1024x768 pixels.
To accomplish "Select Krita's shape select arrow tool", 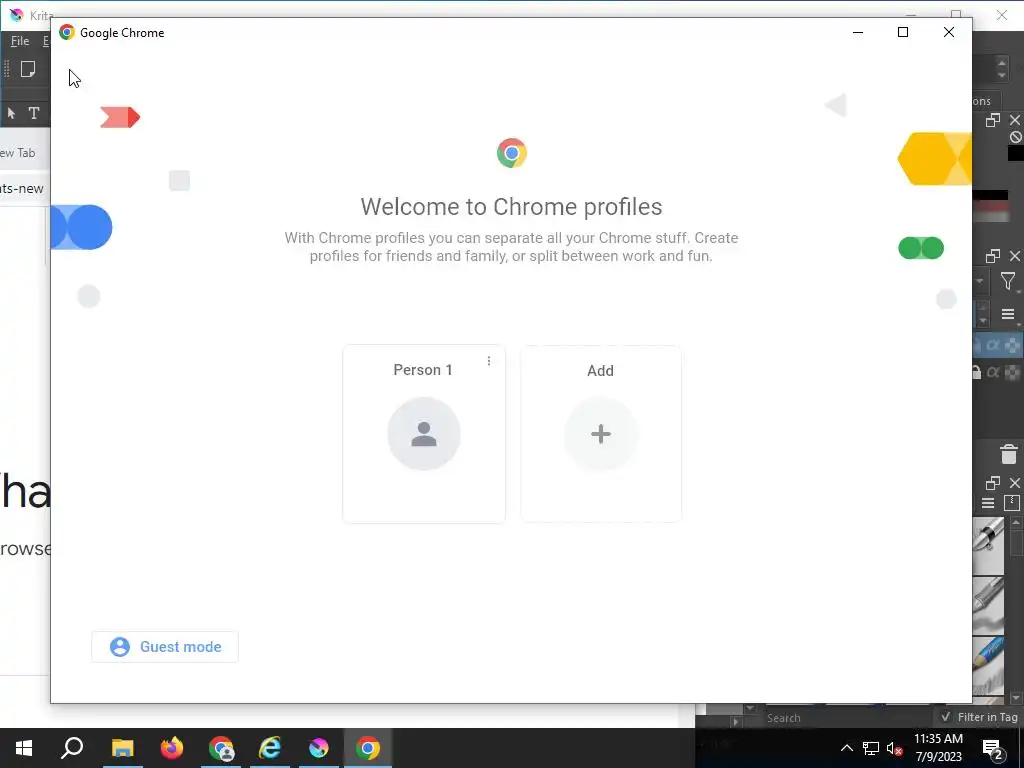I will (x=11, y=114).
